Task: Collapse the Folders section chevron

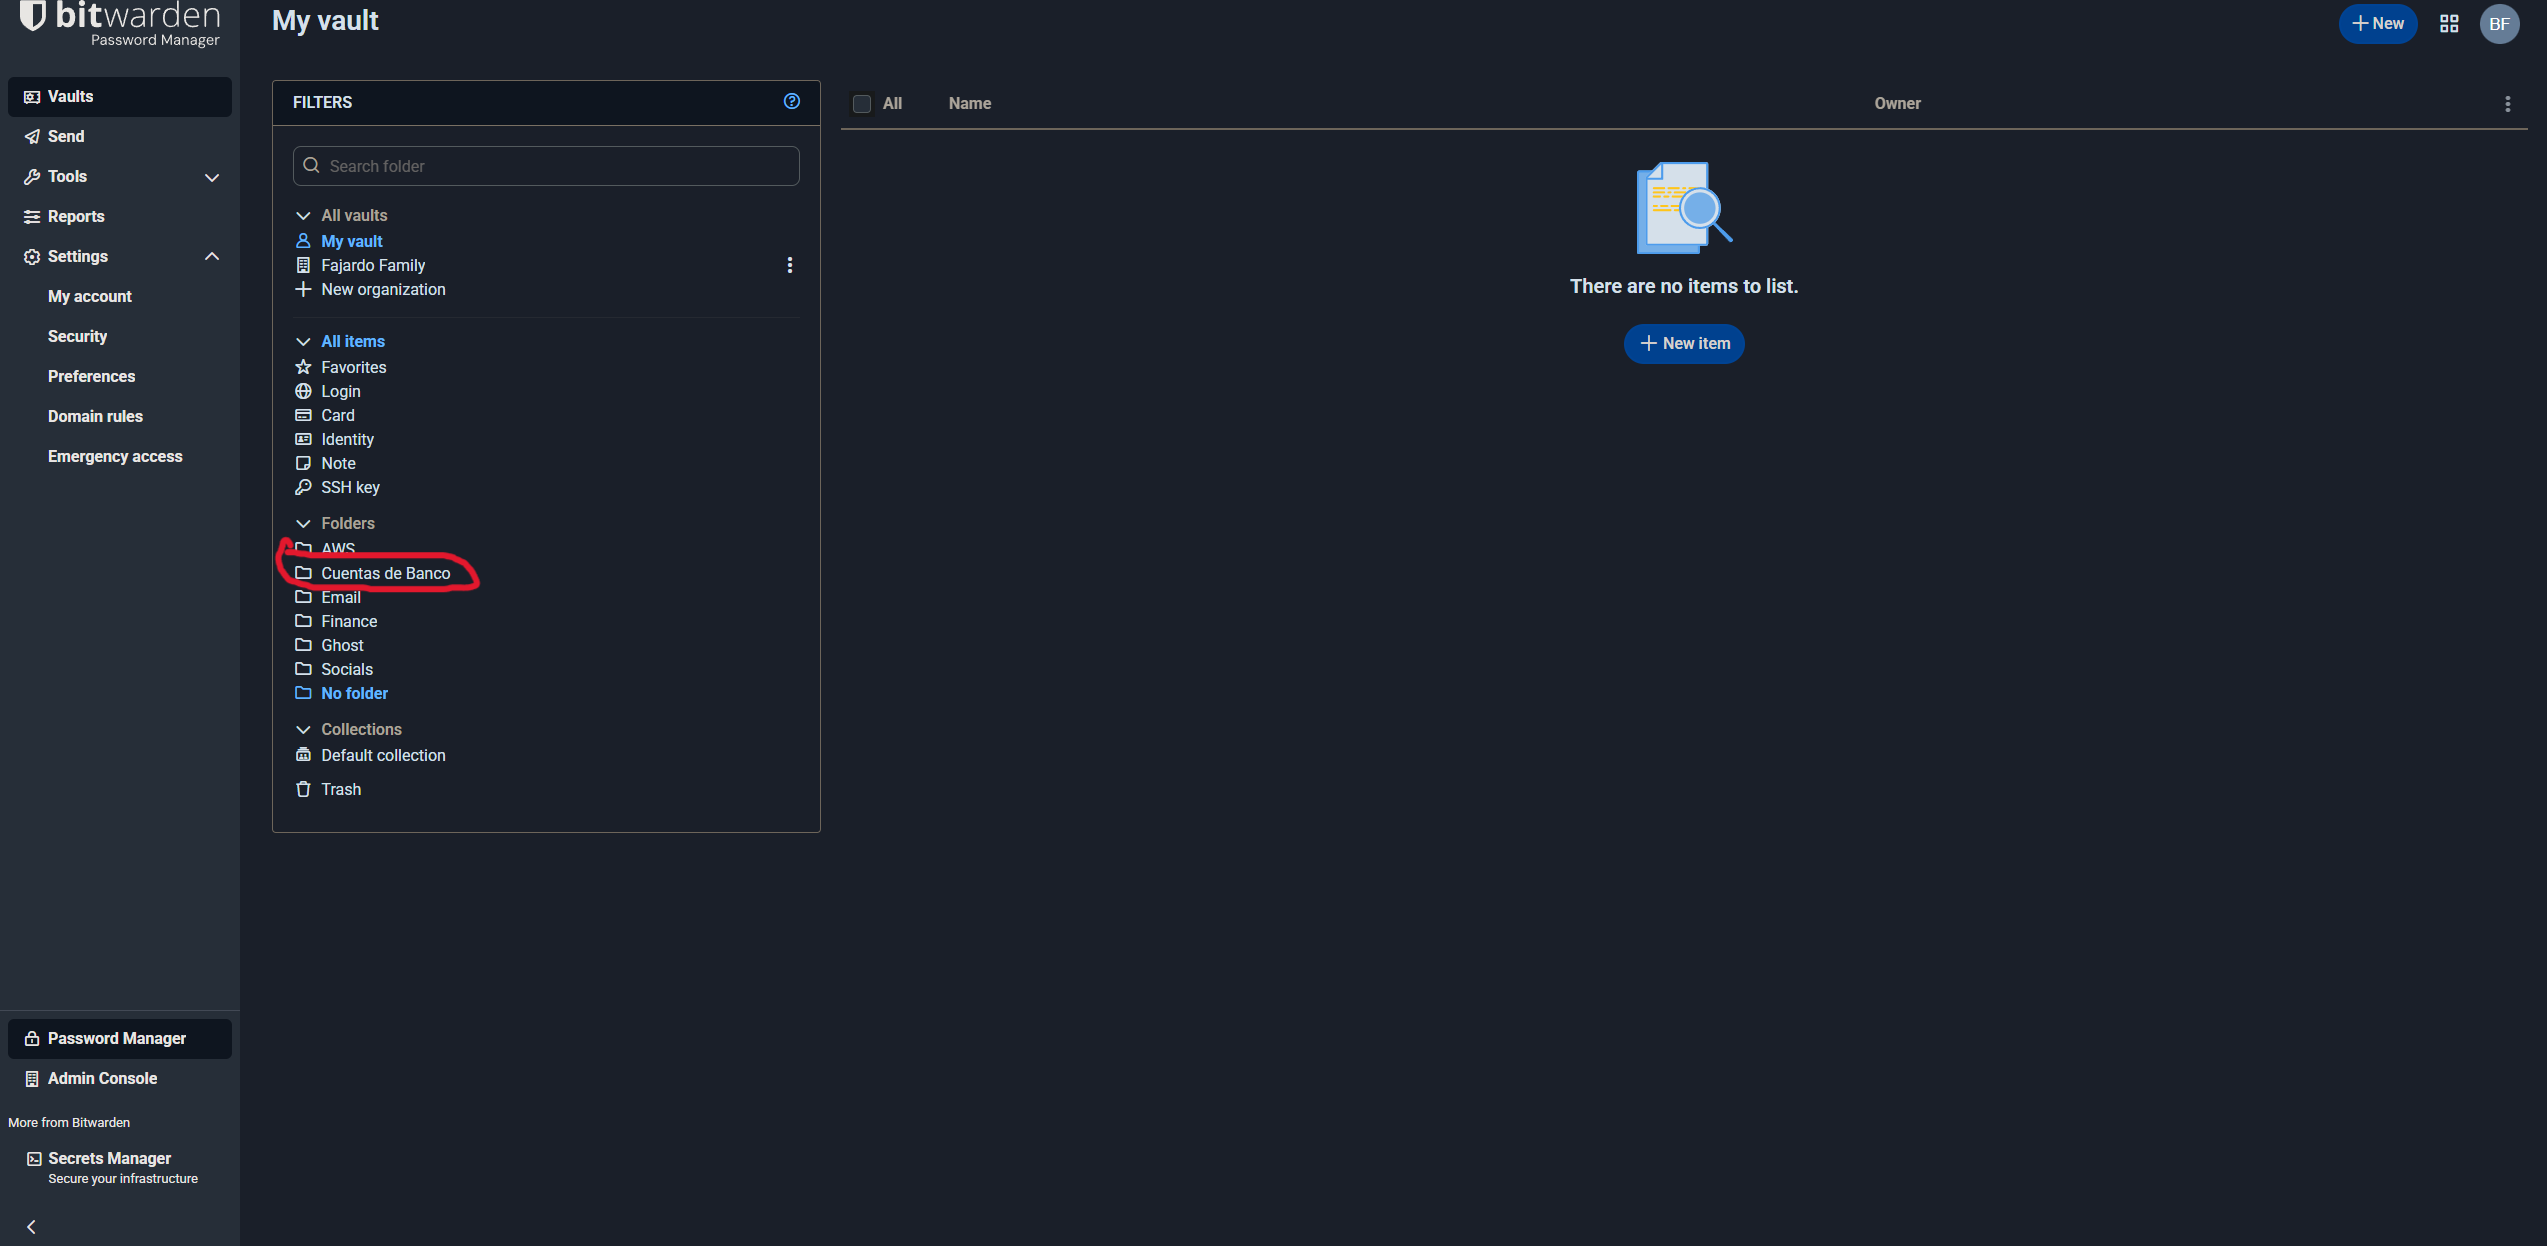Action: tap(303, 523)
